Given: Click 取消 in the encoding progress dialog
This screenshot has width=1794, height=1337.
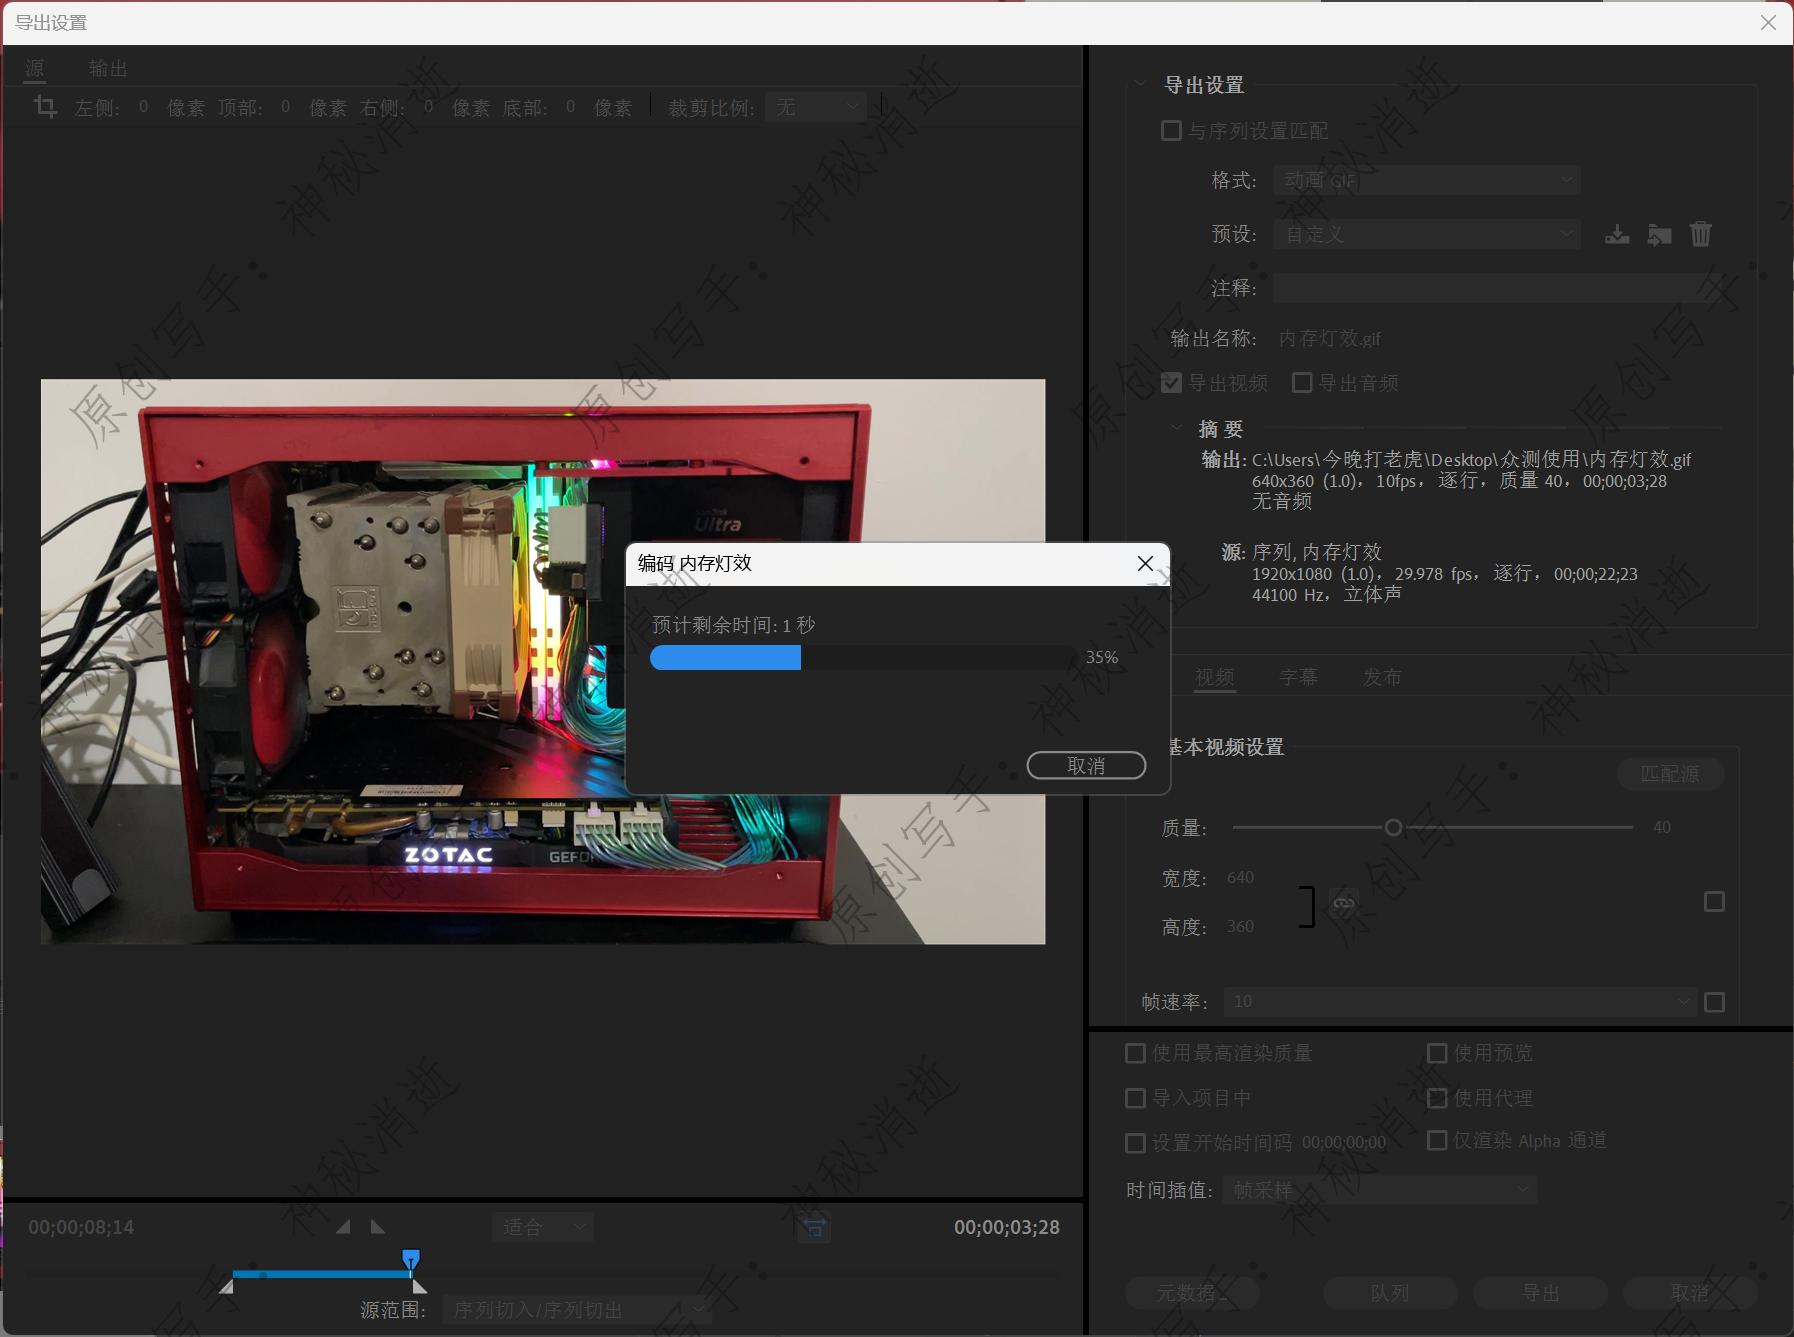Looking at the screenshot, I should tap(1085, 766).
